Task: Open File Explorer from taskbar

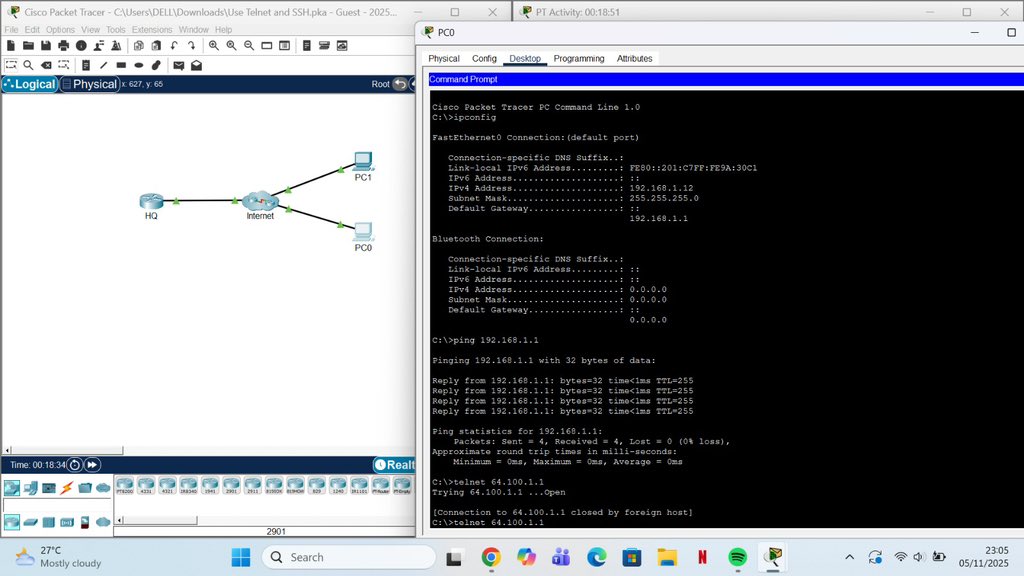Action: [x=667, y=557]
